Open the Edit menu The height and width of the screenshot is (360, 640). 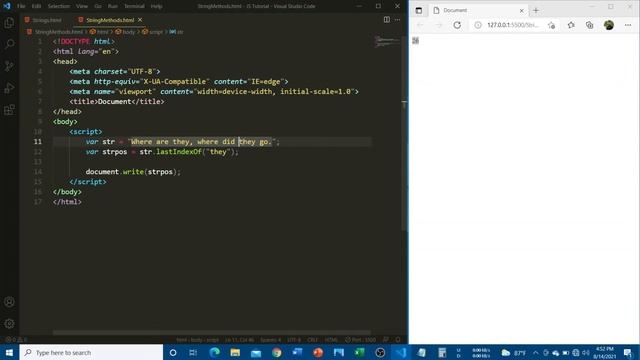click(x=36, y=6)
